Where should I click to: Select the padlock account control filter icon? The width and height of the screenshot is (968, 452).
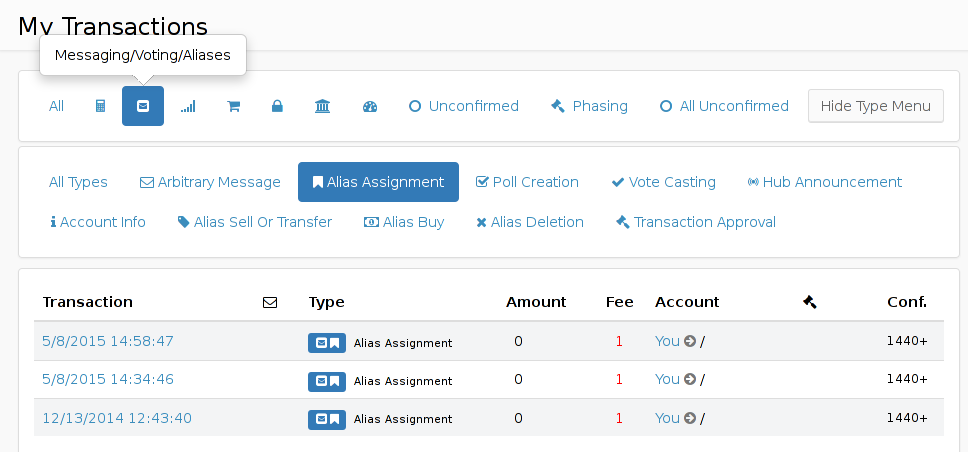point(277,106)
